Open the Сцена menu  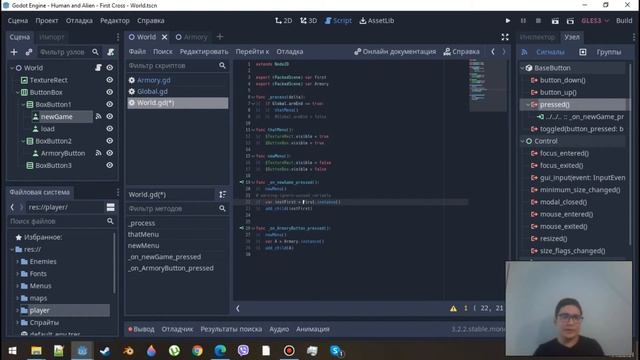(18, 20)
